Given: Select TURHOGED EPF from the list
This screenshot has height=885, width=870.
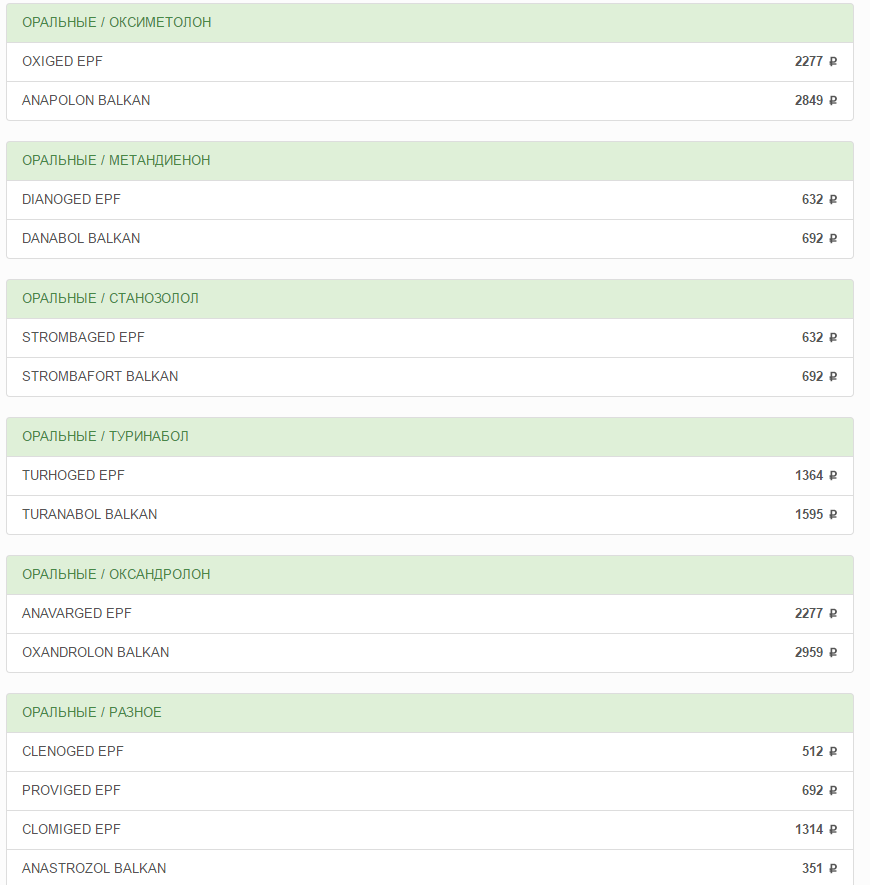Looking at the screenshot, I should [73, 476].
